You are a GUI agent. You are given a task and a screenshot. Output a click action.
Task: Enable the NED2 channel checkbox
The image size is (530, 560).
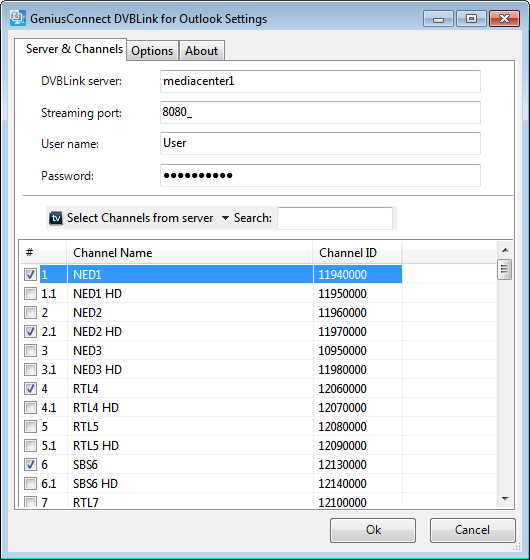pyautogui.click(x=30, y=312)
